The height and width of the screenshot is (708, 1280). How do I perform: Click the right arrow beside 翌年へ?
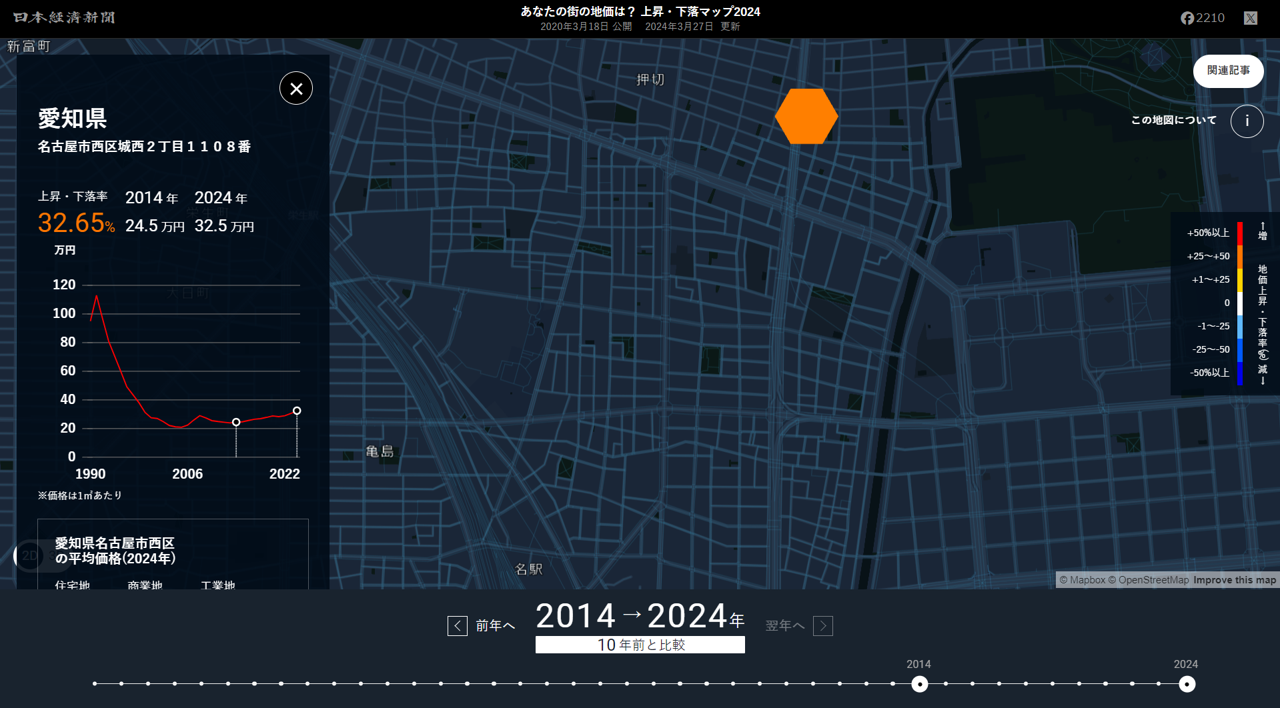[x=823, y=626]
